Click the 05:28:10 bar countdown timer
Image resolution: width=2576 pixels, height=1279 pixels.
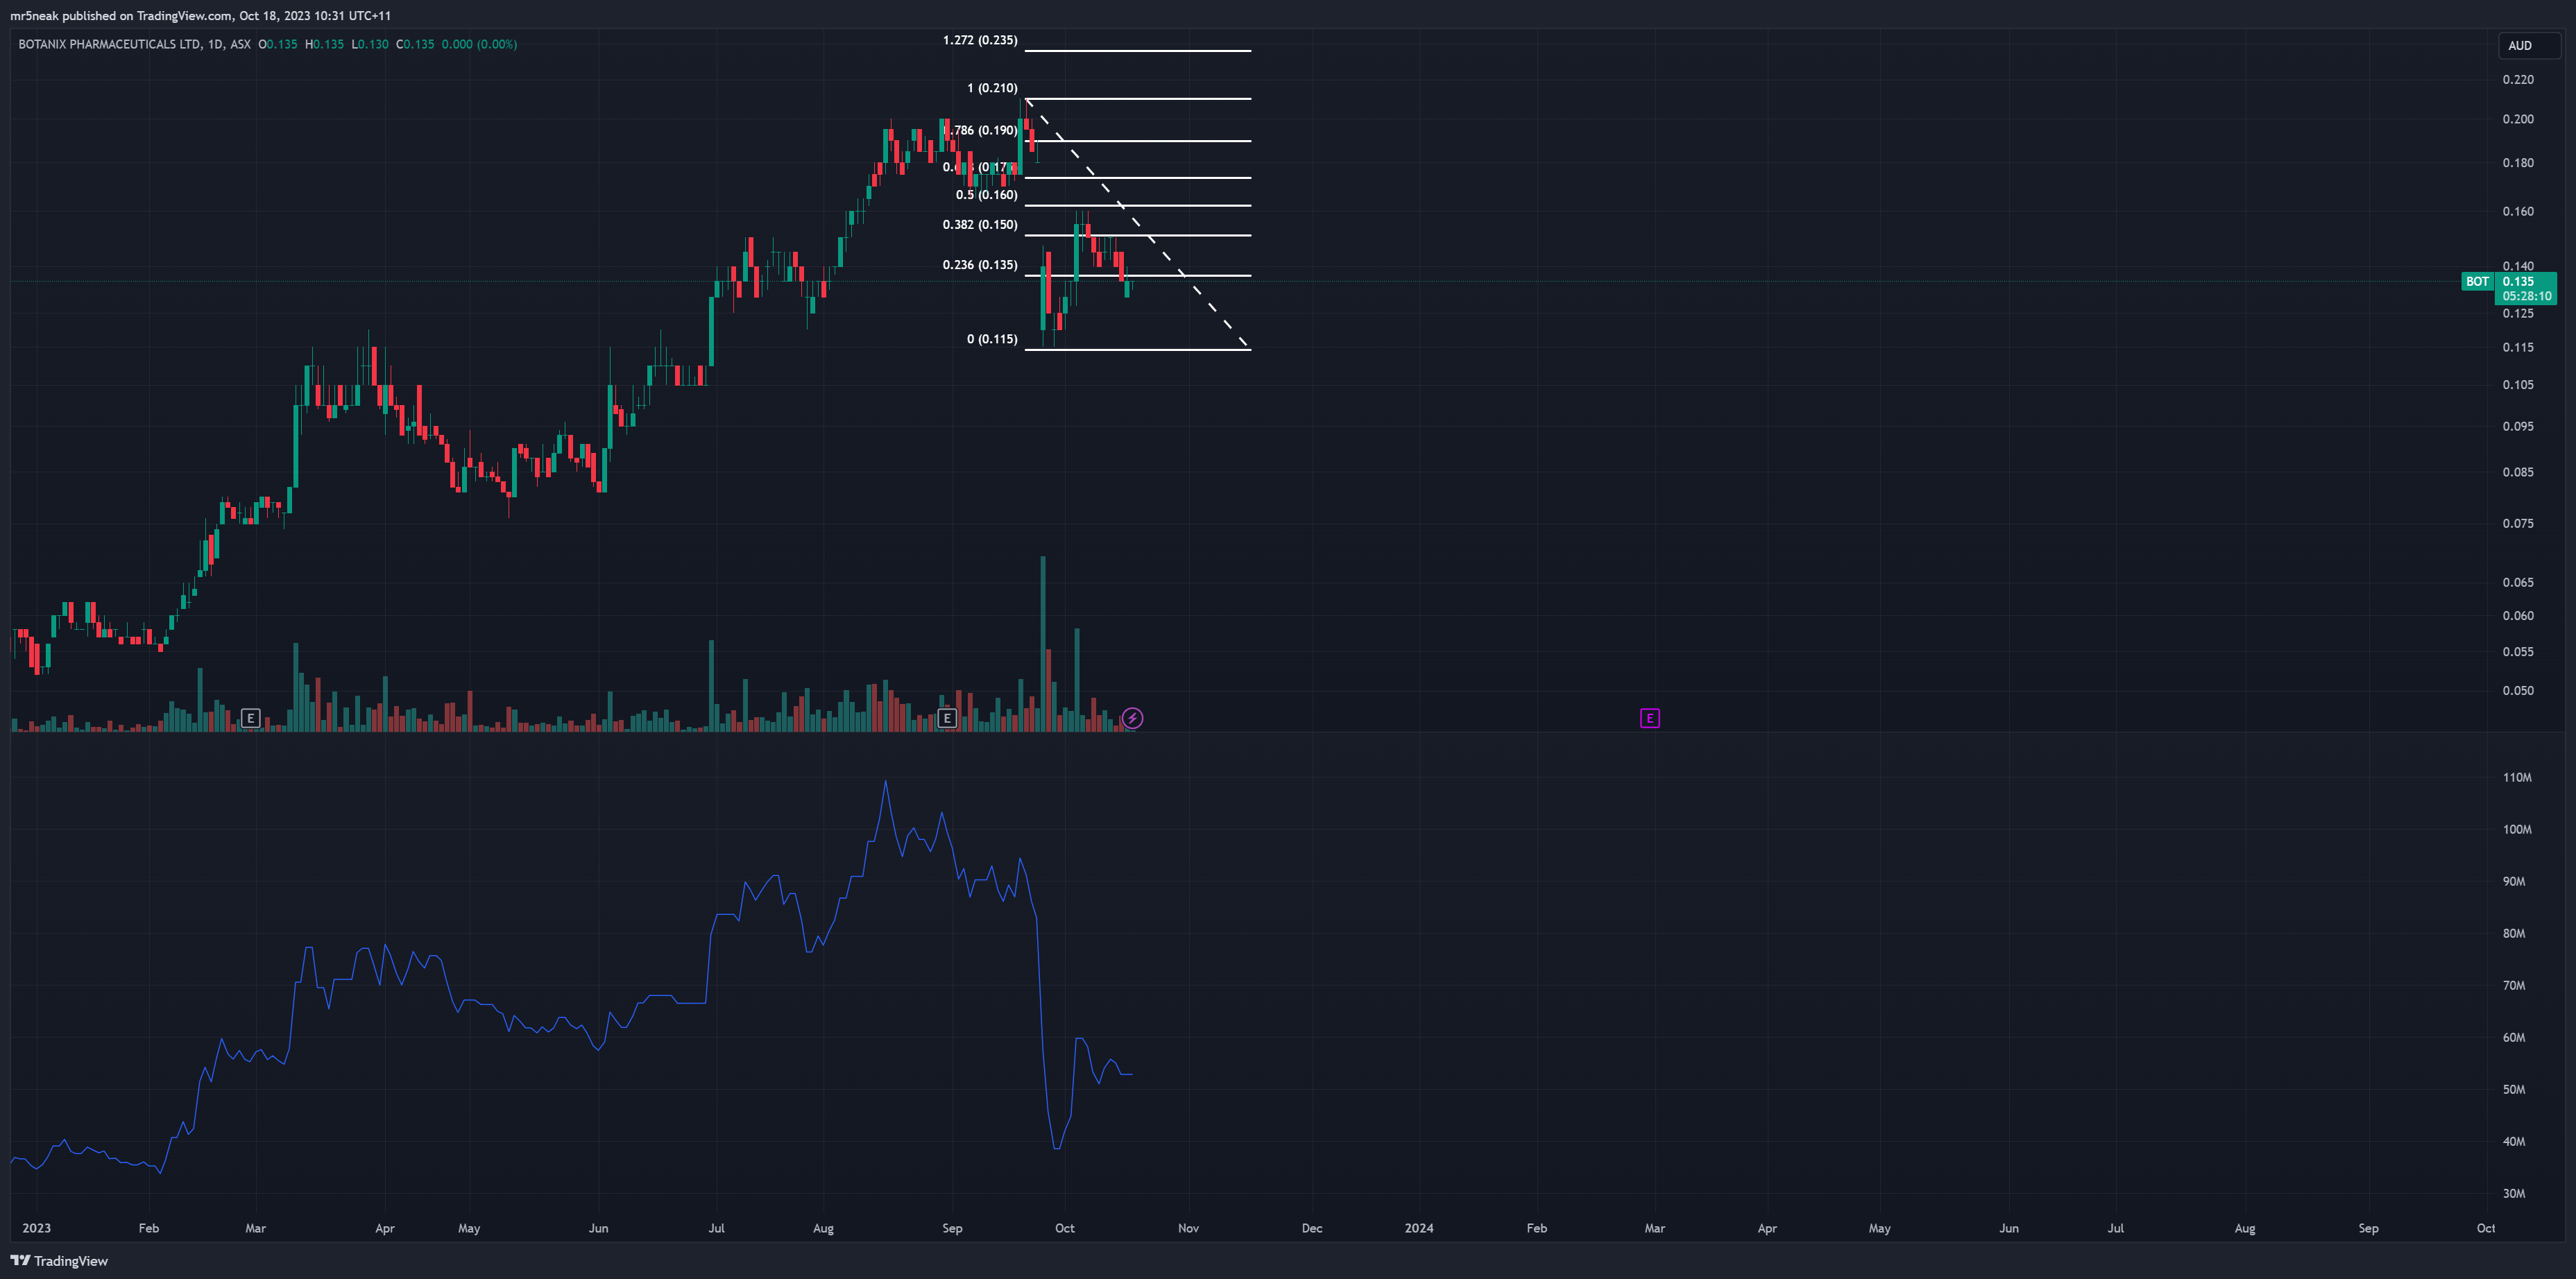2527,296
